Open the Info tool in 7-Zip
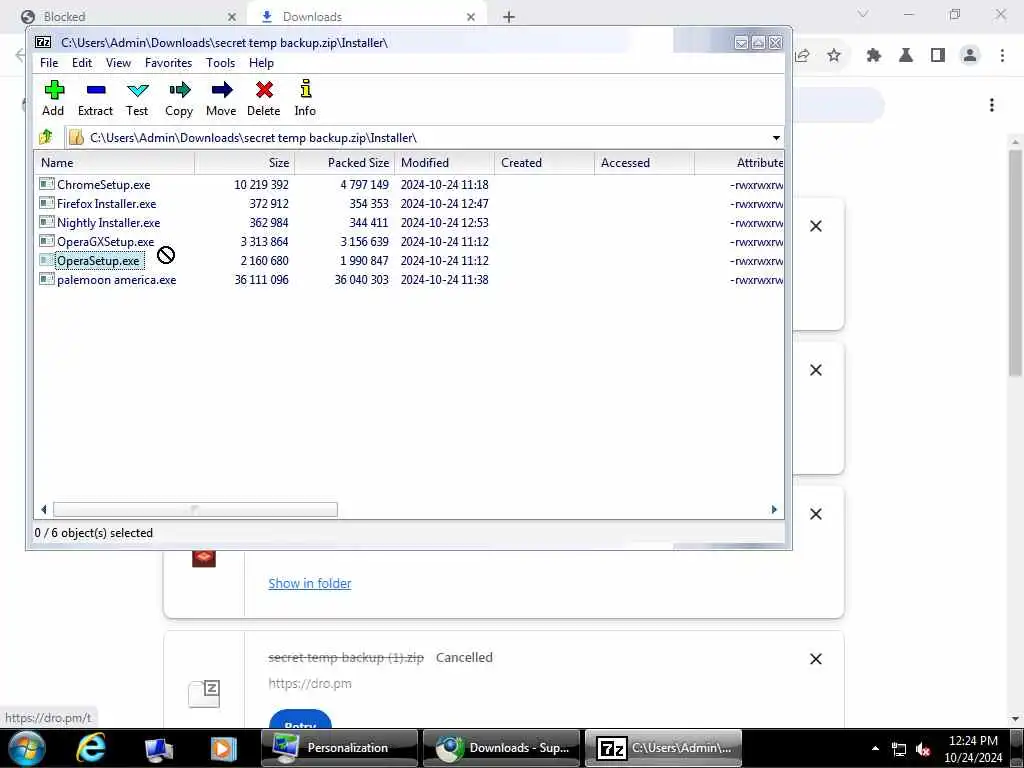 [305, 89]
